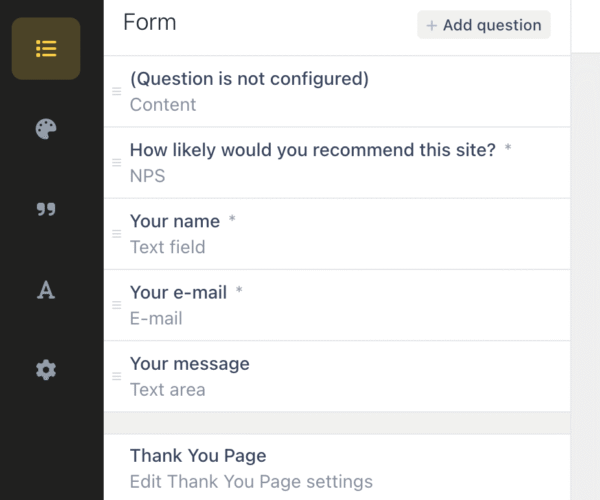The height and width of the screenshot is (500, 600).
Task: Open the form questions list sidebar icon
Action: (46, 49)
